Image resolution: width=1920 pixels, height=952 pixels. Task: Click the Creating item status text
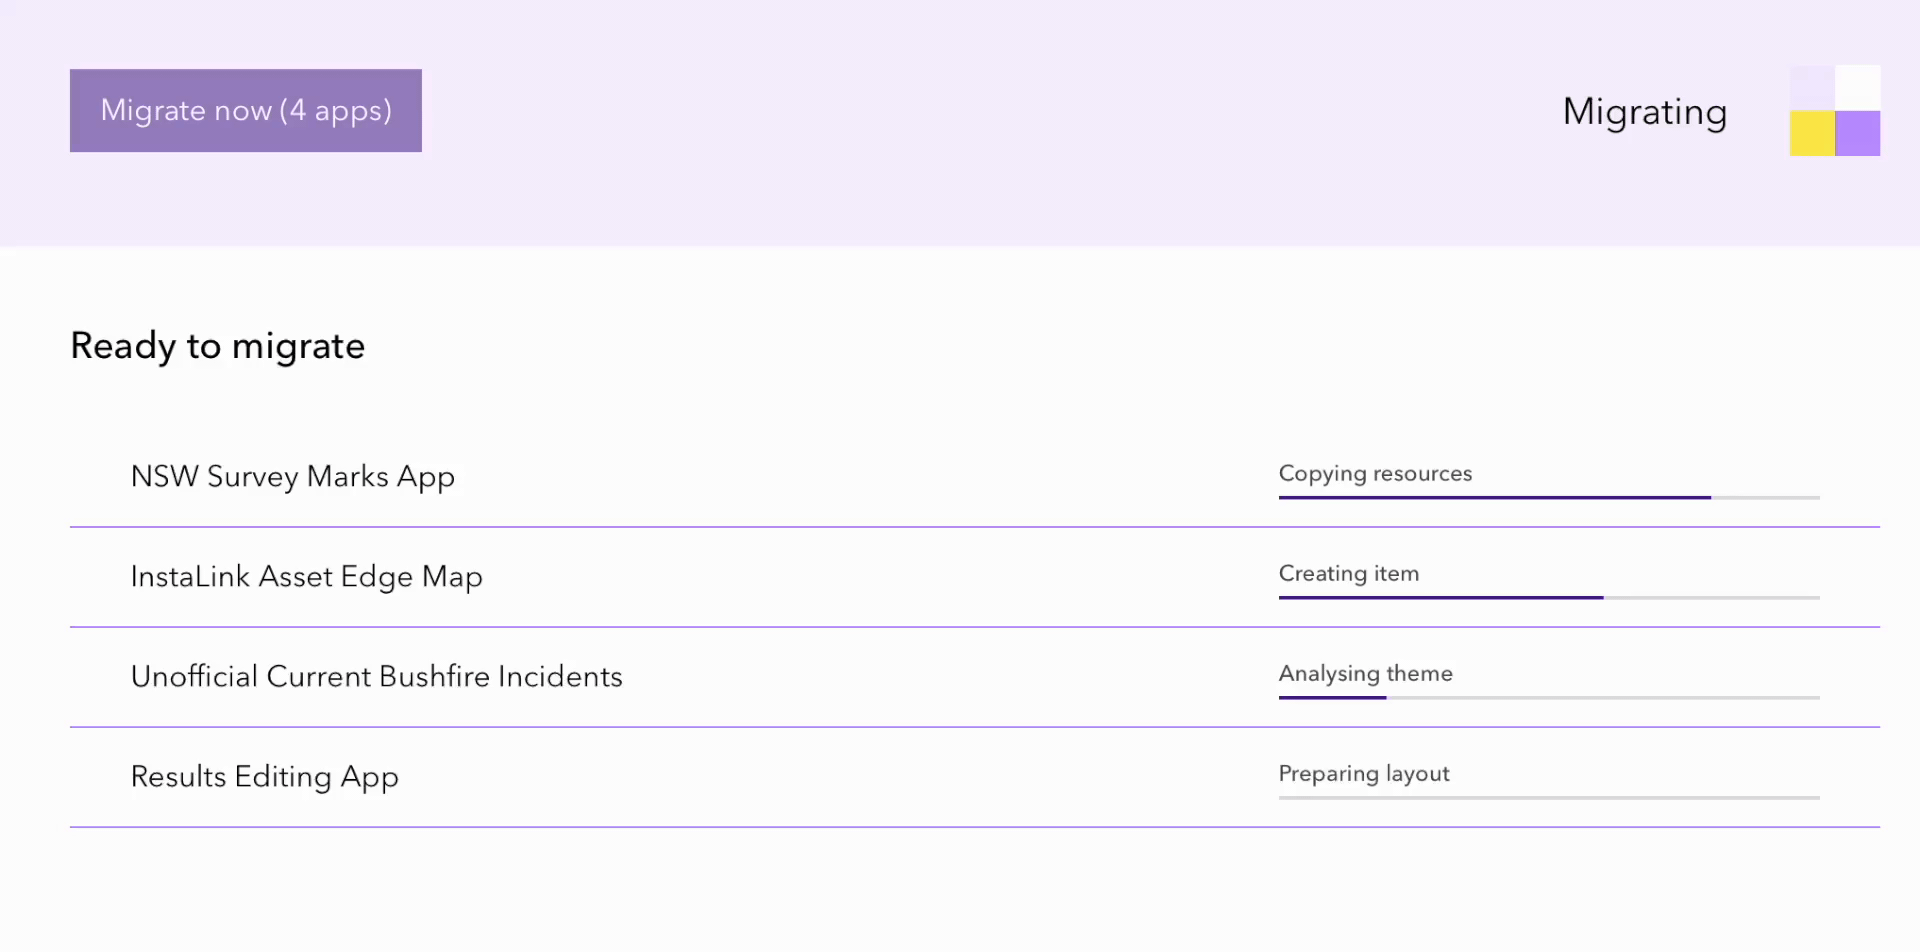click(x=1349, y=574)
